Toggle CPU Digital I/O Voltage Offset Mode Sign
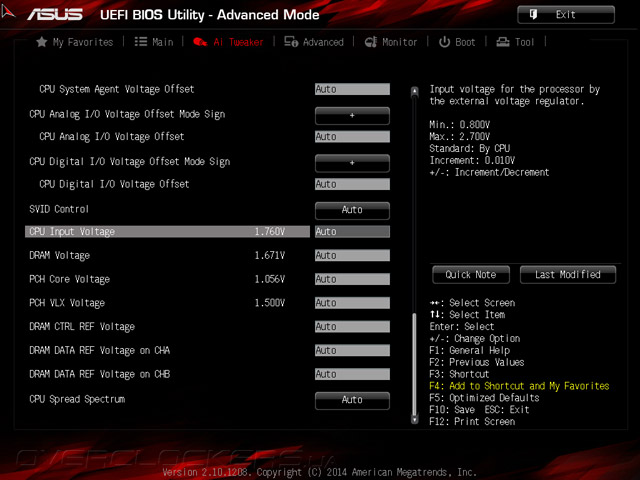640x480 pixels. 352,163
